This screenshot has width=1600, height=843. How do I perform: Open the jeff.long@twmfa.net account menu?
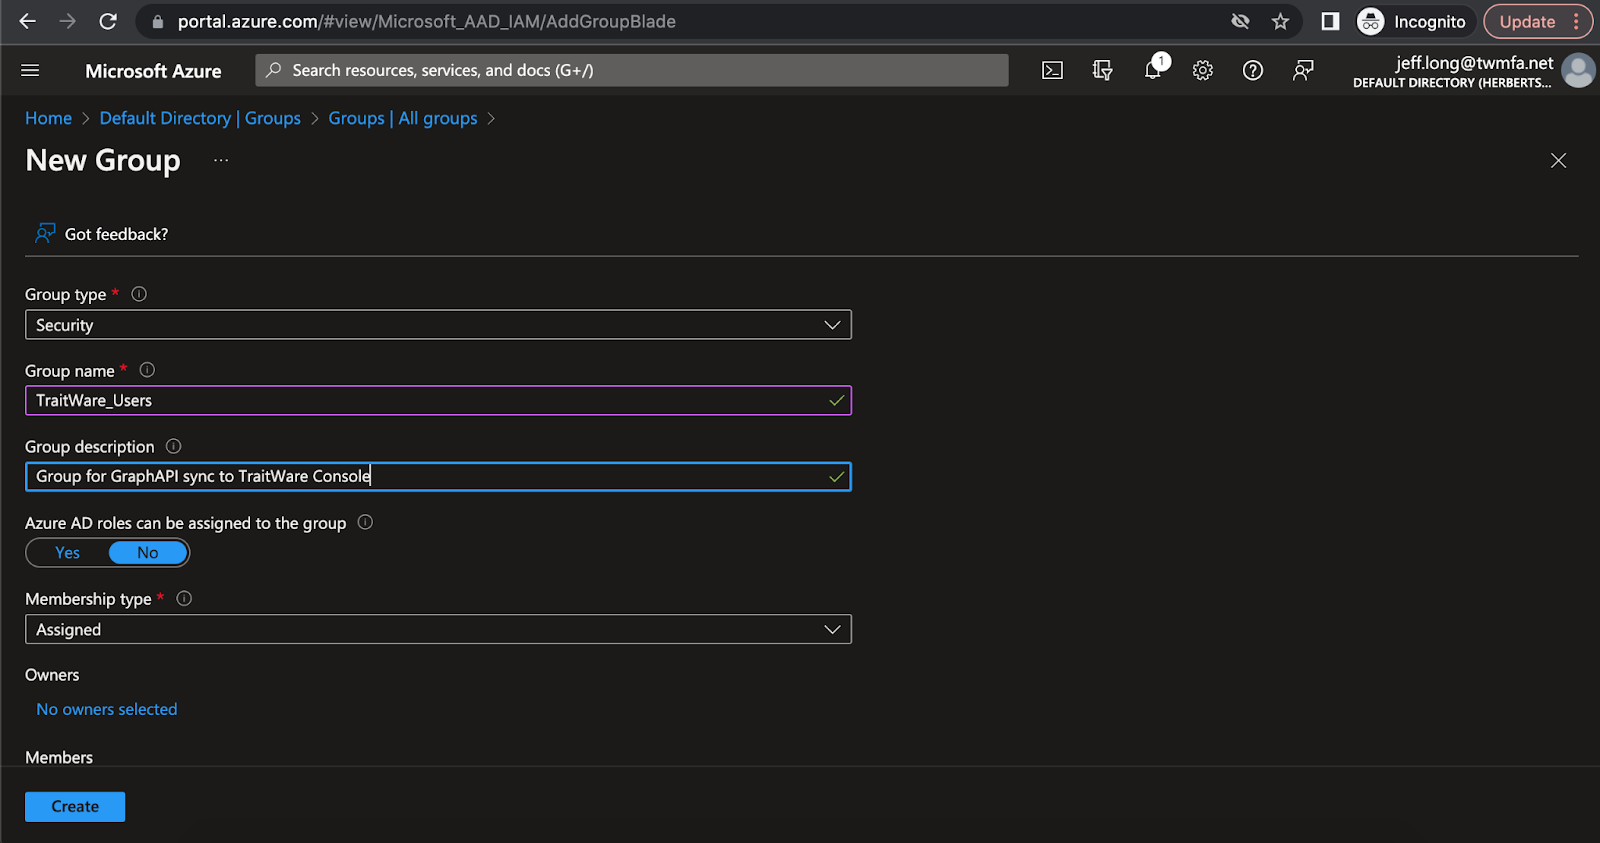pos(1453,71)
